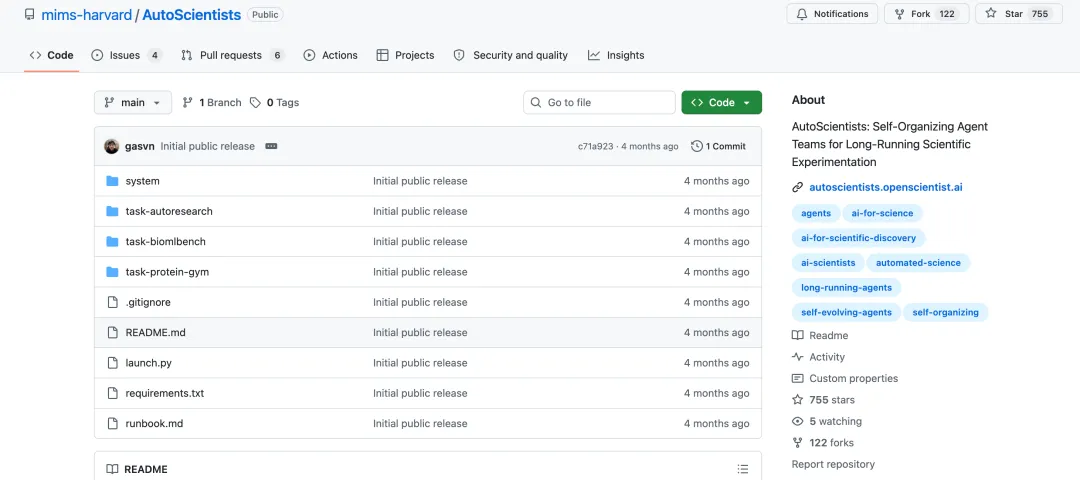Open the task-protein-gym folder link
The width and height of the screenshot is (1080, 480).
tap(167, 272)
